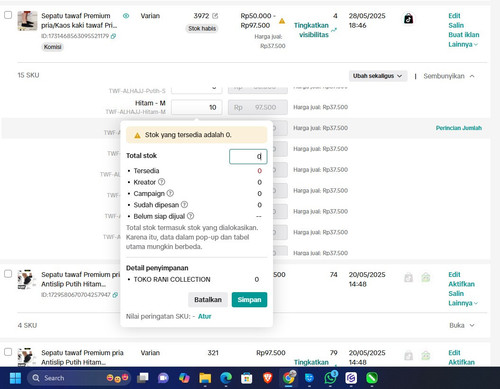
Task: Click 15 SKU label
Action: [x=28, y=75]
